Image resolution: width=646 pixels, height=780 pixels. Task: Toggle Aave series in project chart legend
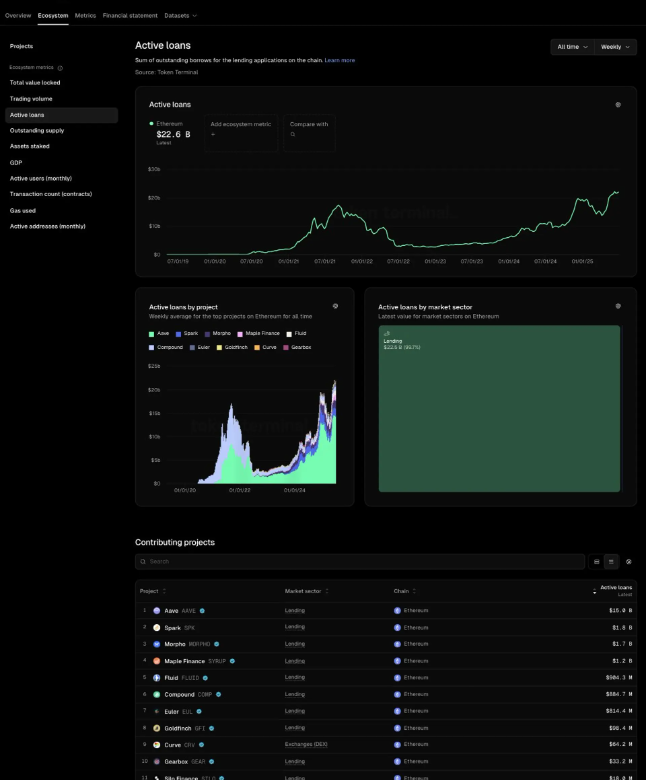(x=159, y=334)
